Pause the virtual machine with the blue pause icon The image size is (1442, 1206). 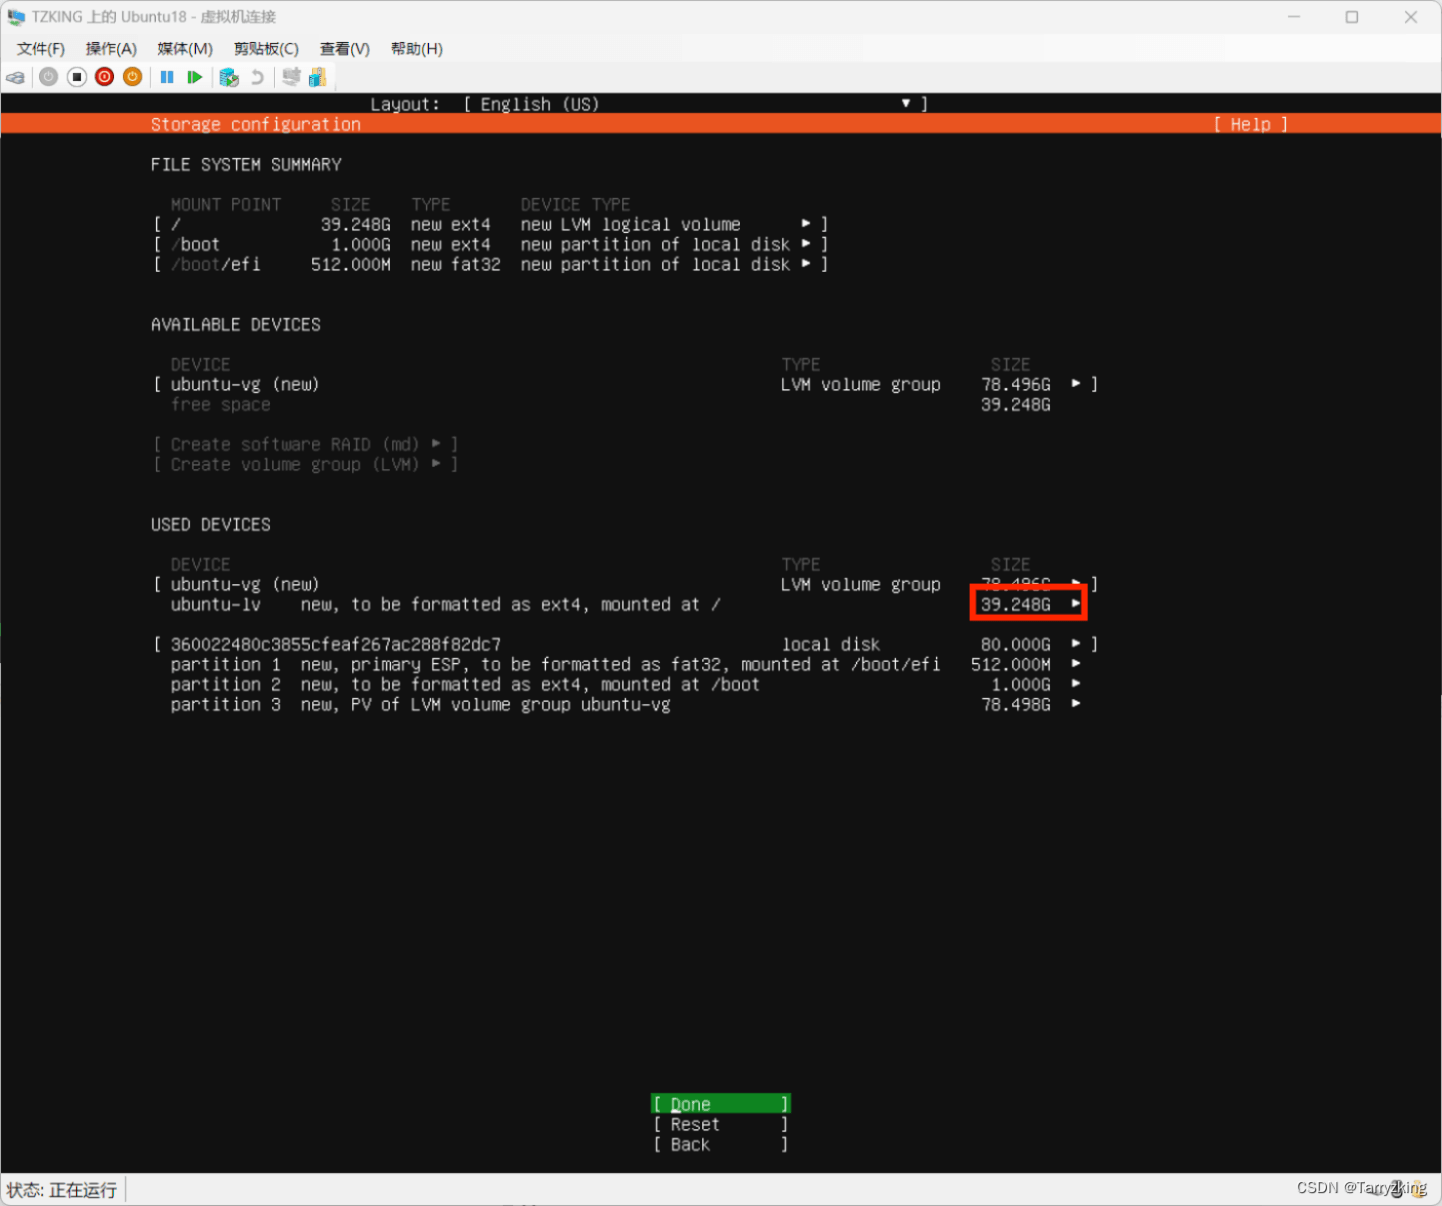click(x=167, y=77)
